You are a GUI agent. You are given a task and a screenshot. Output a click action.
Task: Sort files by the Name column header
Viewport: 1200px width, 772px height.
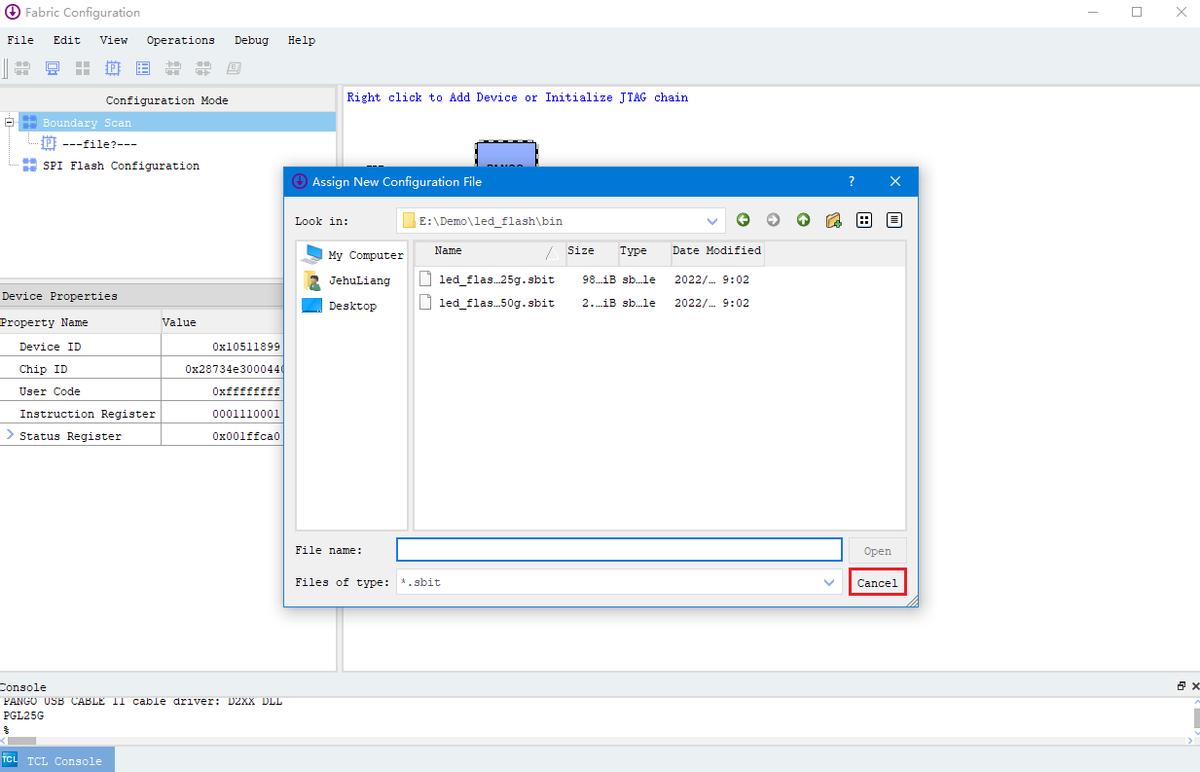click(489, 251)
